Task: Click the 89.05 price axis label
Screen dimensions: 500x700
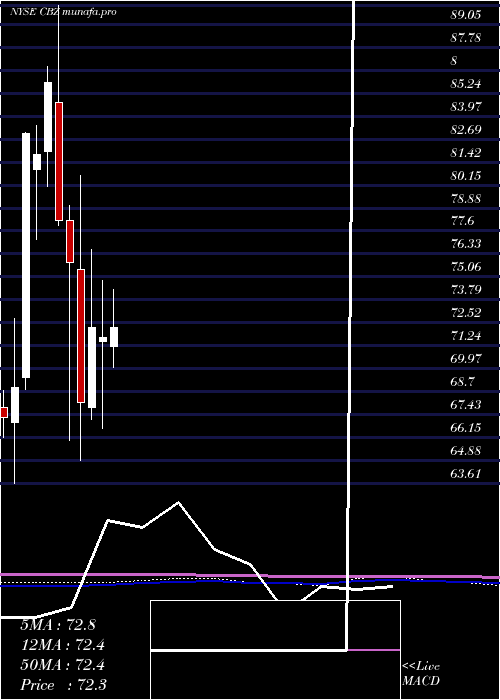Action: pos(466,15)
